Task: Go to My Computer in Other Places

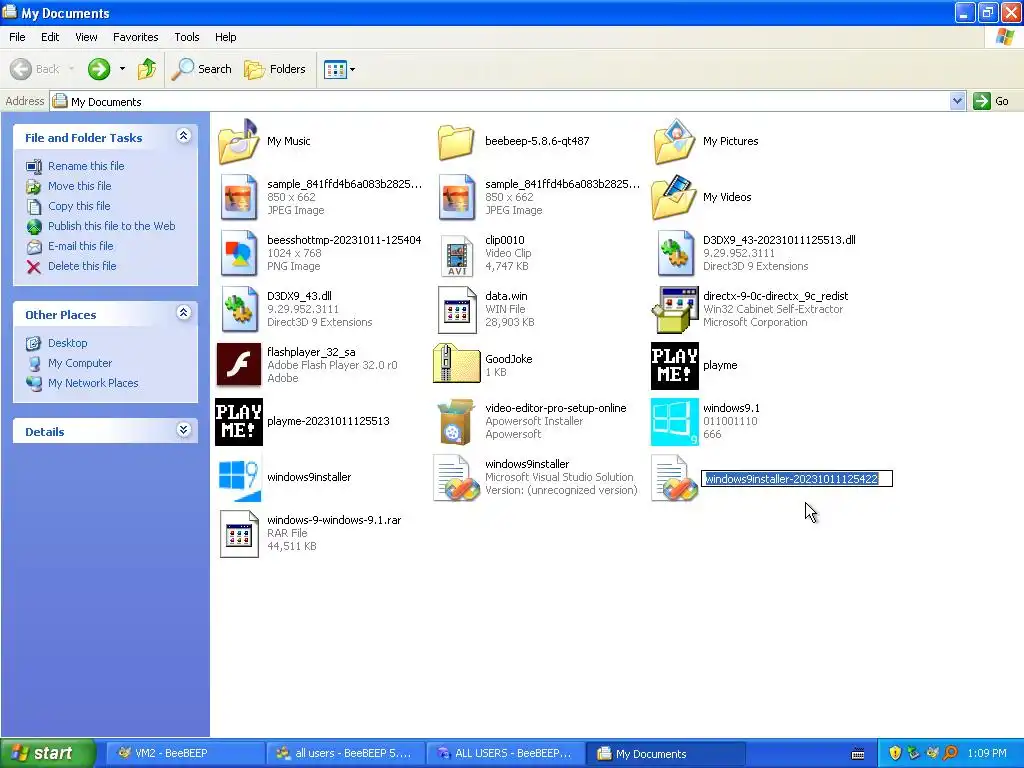Action: point(80,363)
